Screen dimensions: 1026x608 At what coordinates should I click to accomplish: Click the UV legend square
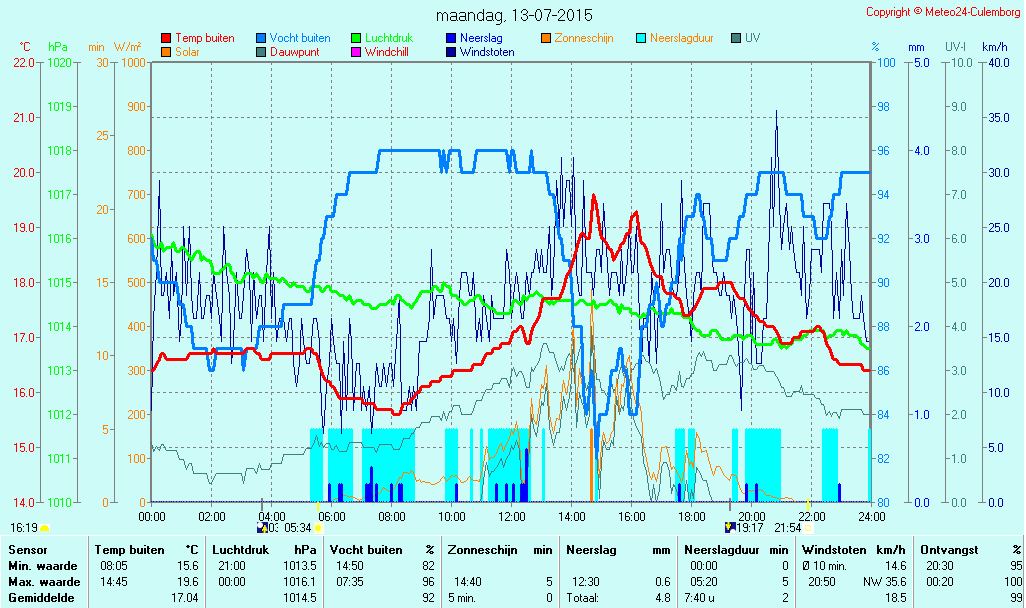point(736,39)
